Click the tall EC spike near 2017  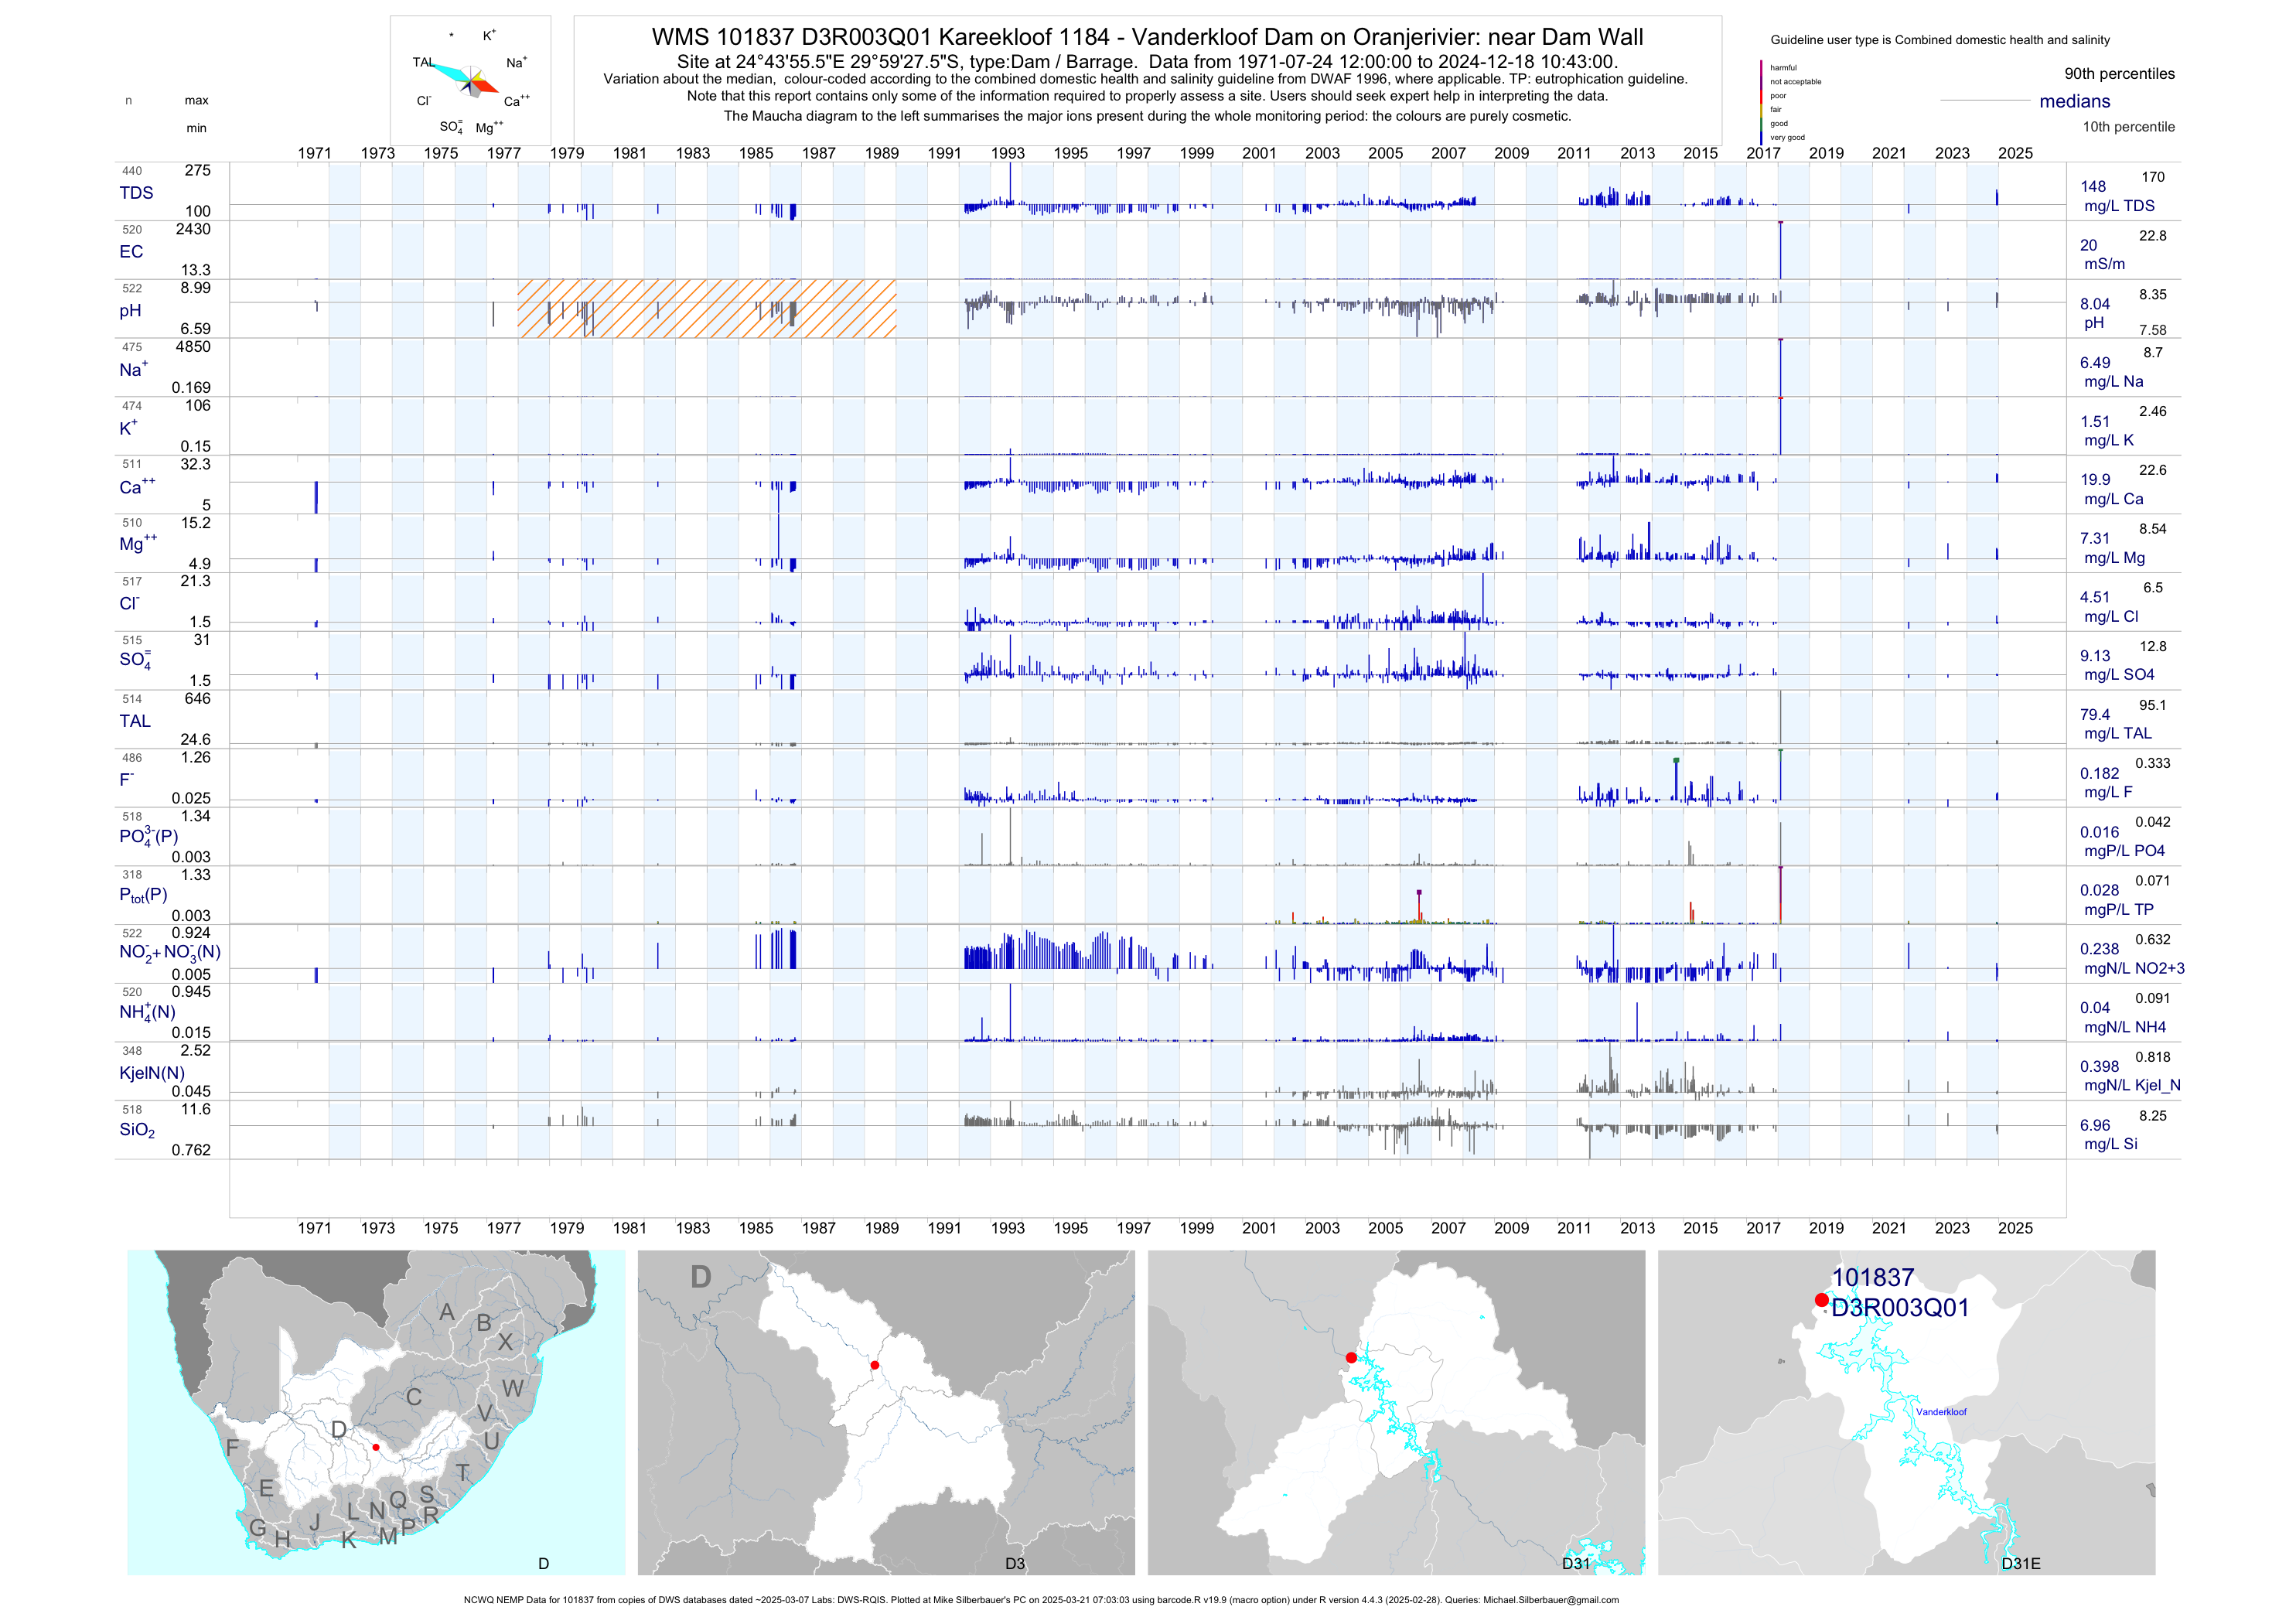1780,250
